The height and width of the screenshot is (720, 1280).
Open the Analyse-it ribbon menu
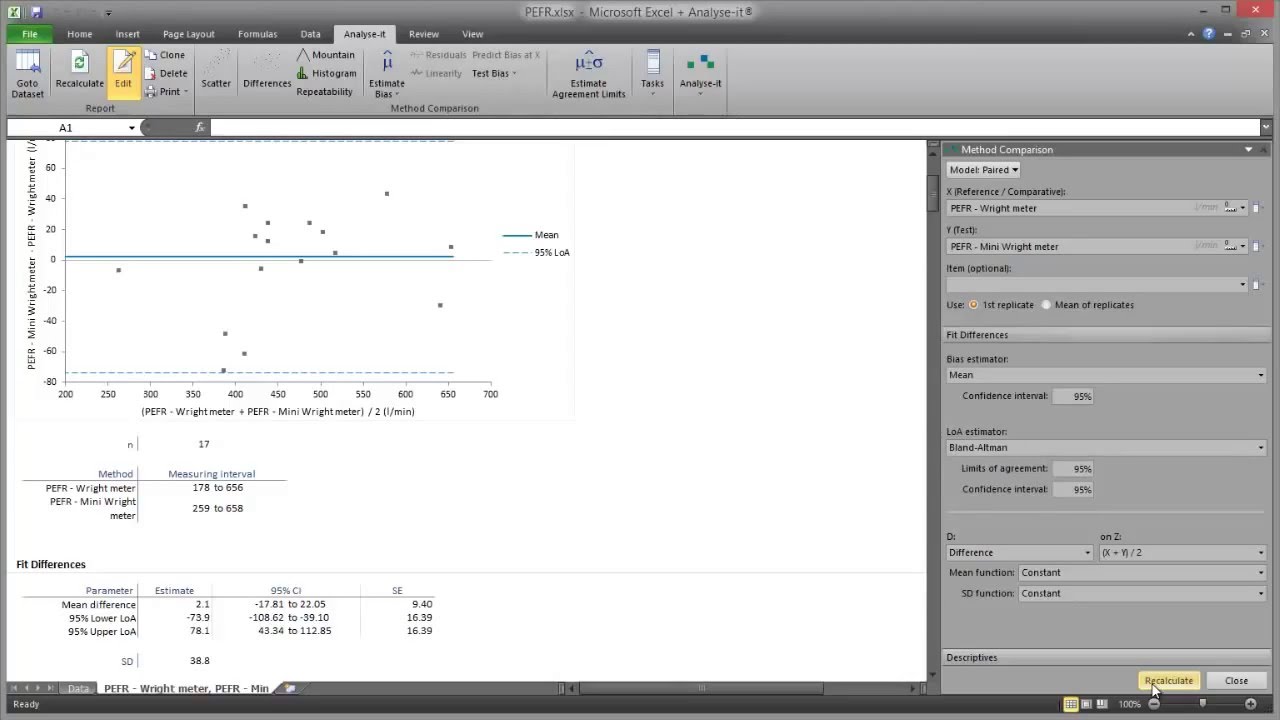(x=700, y=73)
